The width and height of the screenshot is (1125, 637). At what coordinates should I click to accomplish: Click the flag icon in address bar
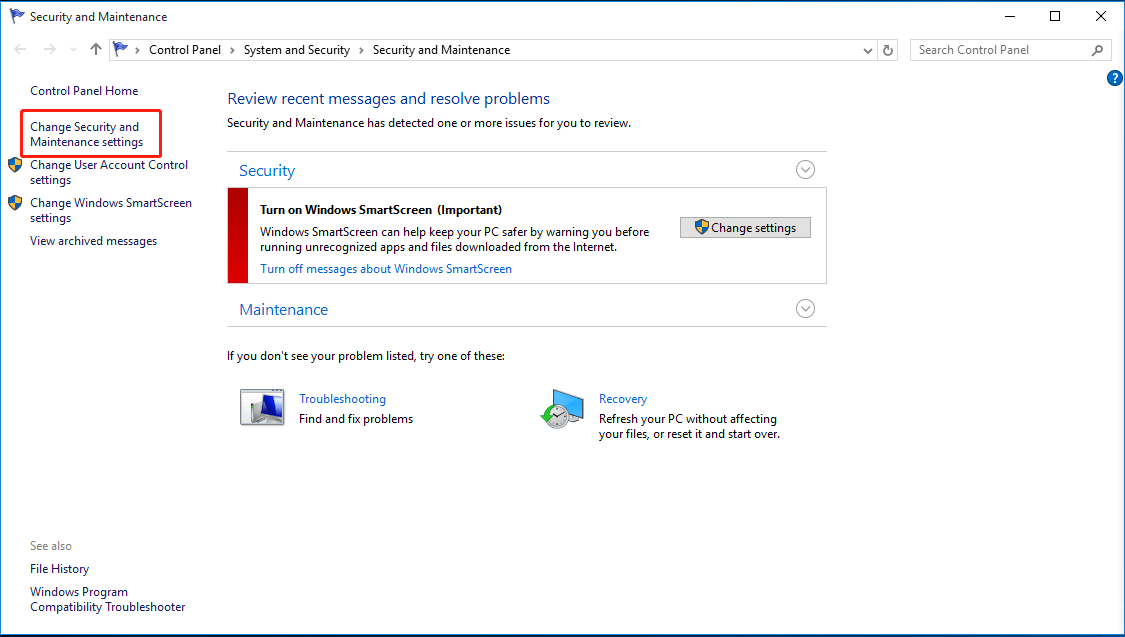click(121, 49)
